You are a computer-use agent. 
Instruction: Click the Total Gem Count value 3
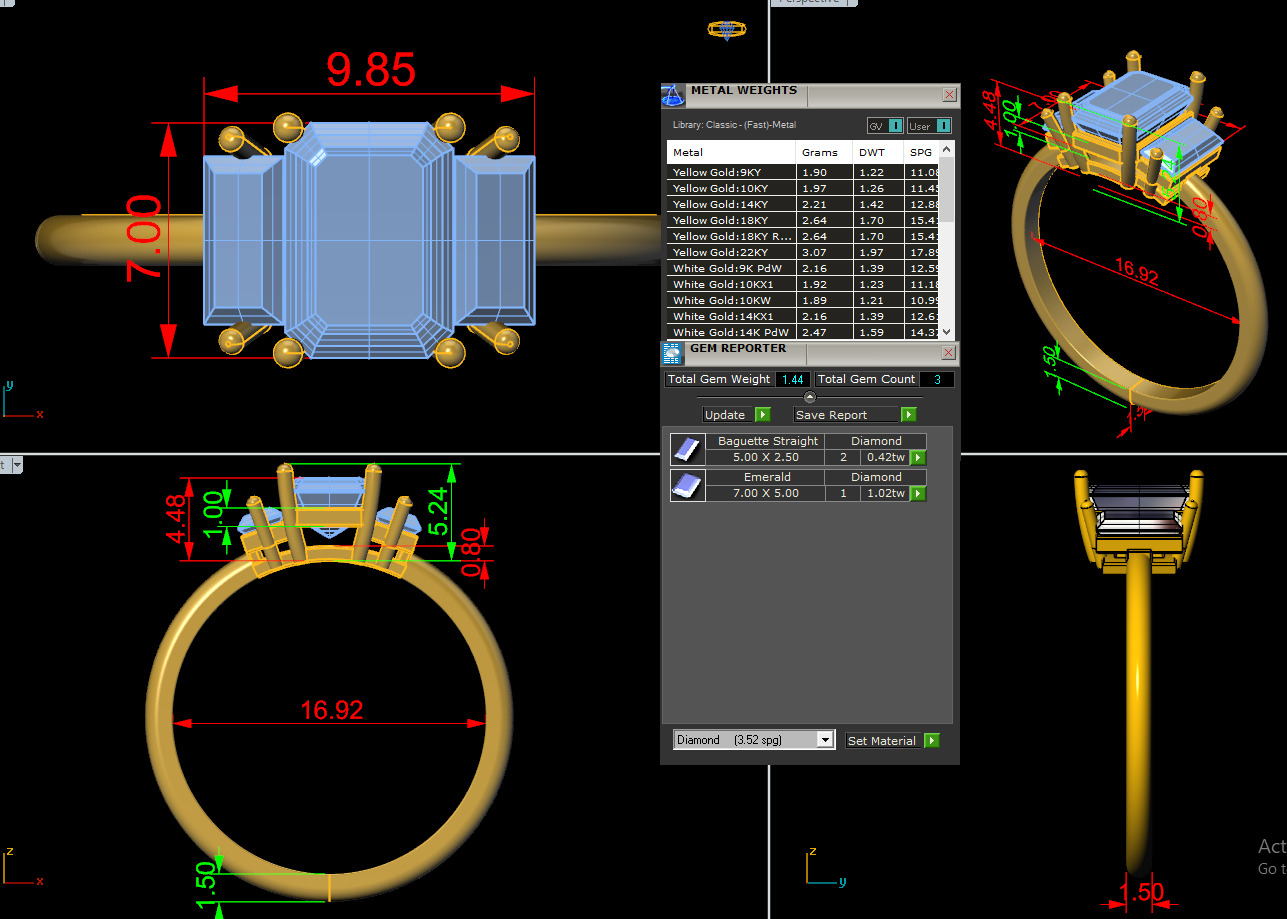coord(936,380)
